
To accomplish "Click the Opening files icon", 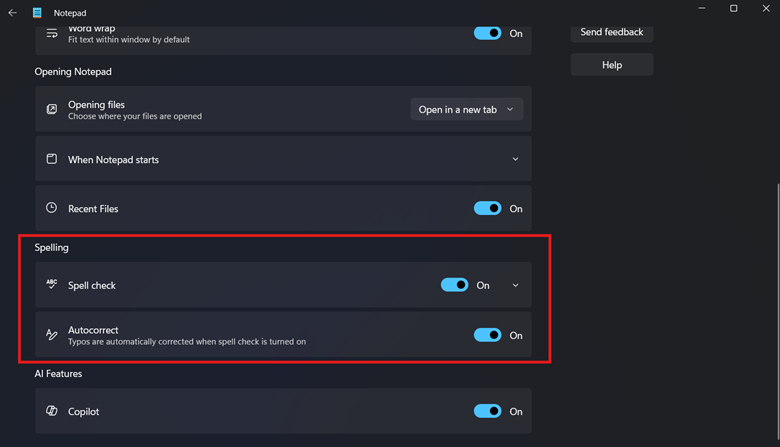I will click(52, 109).
